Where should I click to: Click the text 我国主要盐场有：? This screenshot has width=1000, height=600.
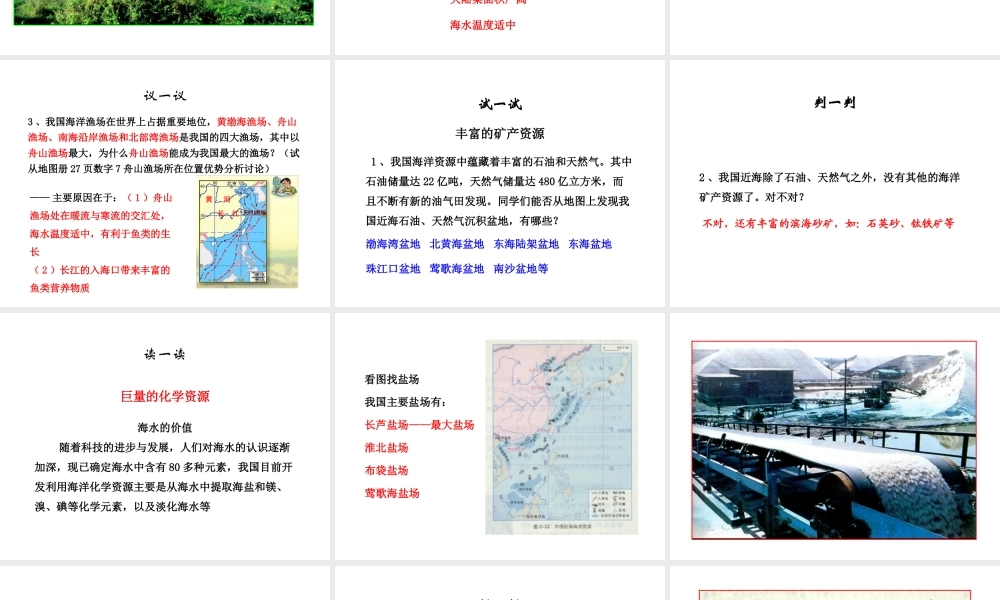[406, 402]
